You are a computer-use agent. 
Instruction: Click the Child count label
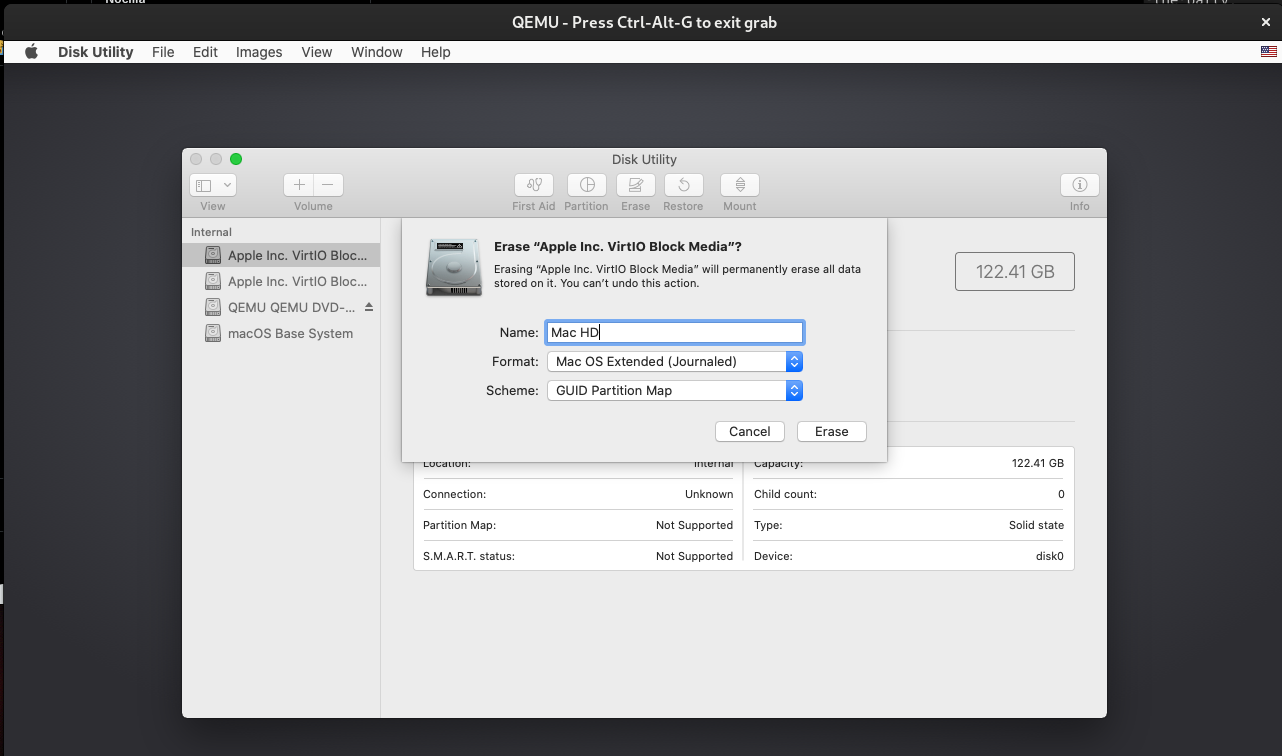[x=785, y=494]
